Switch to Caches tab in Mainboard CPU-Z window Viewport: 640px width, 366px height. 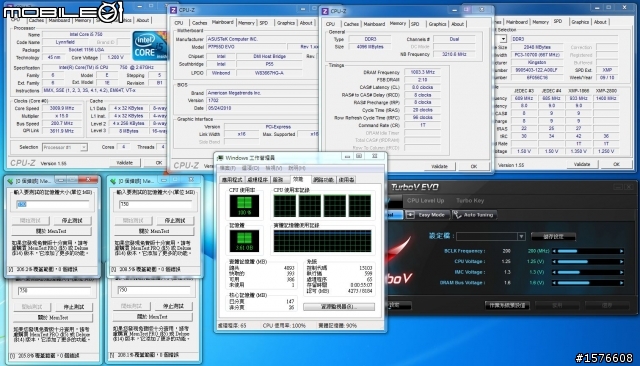click(200, 23)
